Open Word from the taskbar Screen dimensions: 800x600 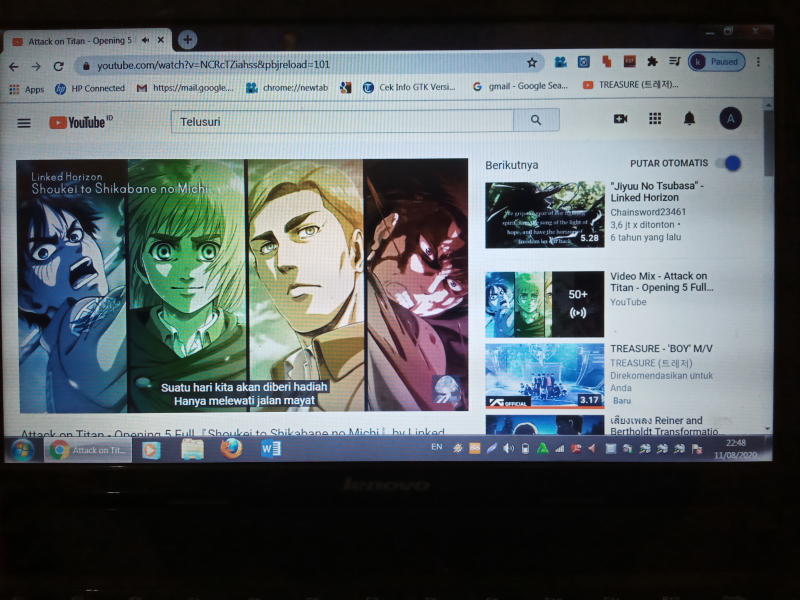pos(270,449)
